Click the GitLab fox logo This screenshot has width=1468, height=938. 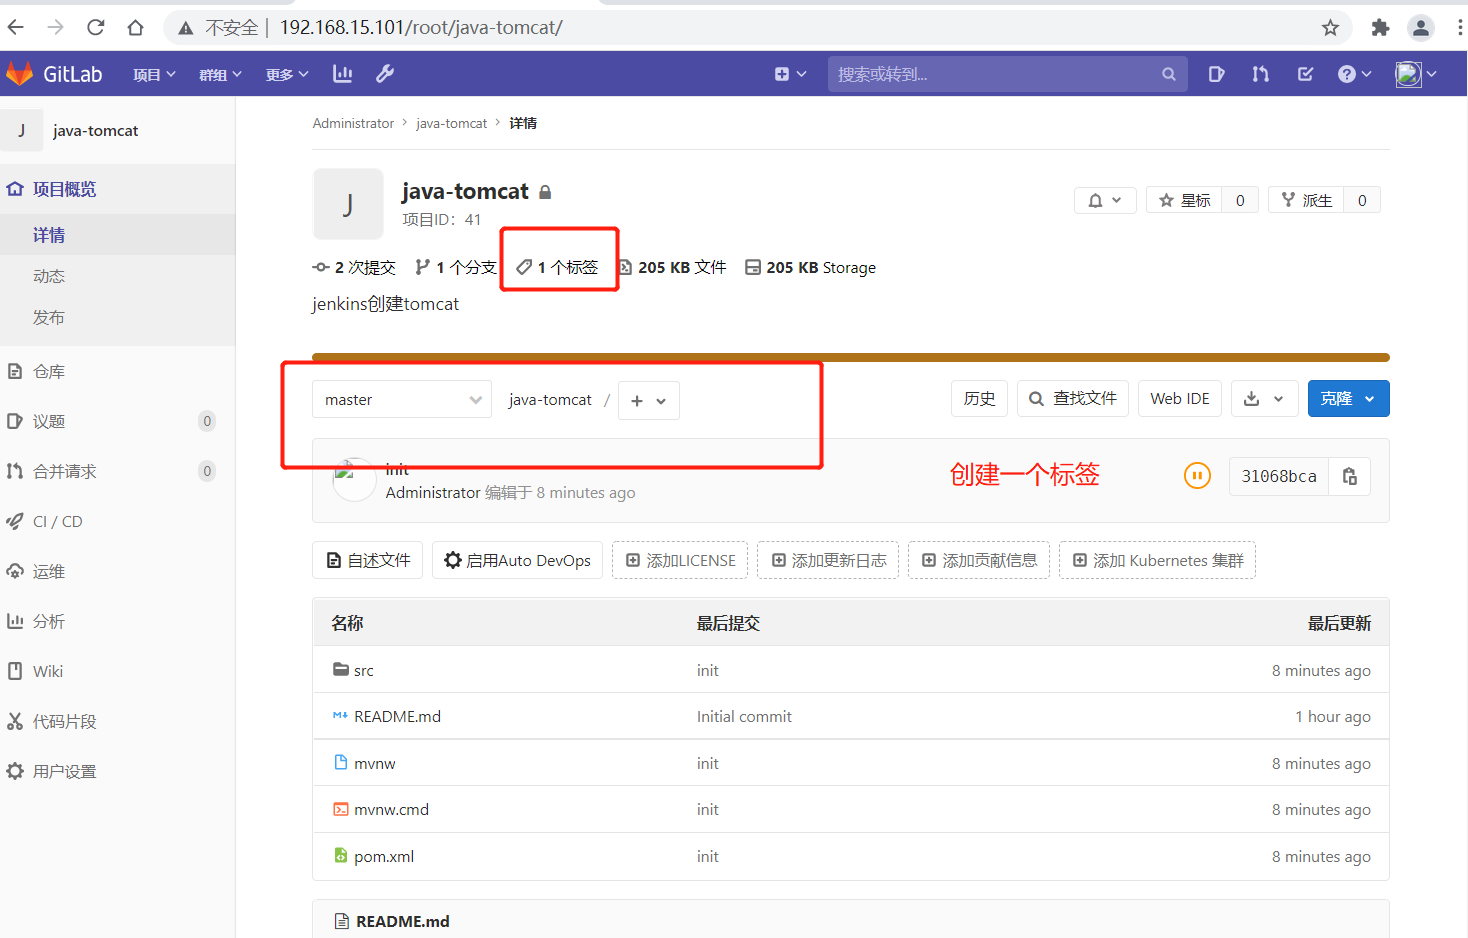point(20,74)
